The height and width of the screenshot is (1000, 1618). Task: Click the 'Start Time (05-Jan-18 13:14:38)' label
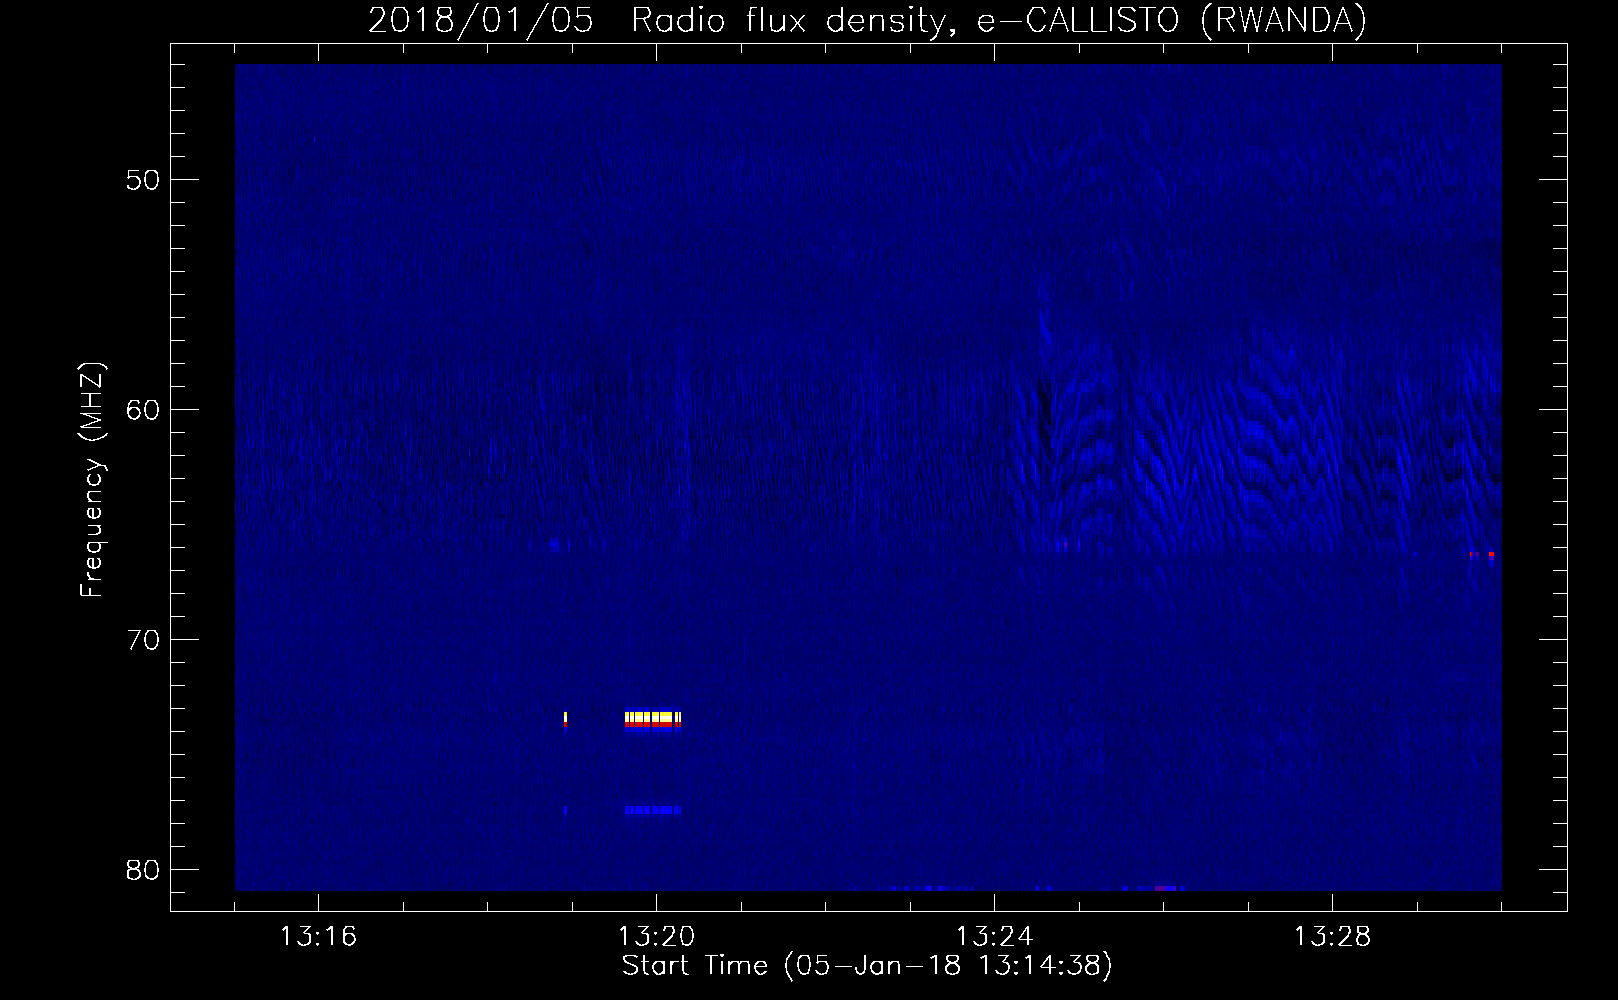click(x=867, y=966)
